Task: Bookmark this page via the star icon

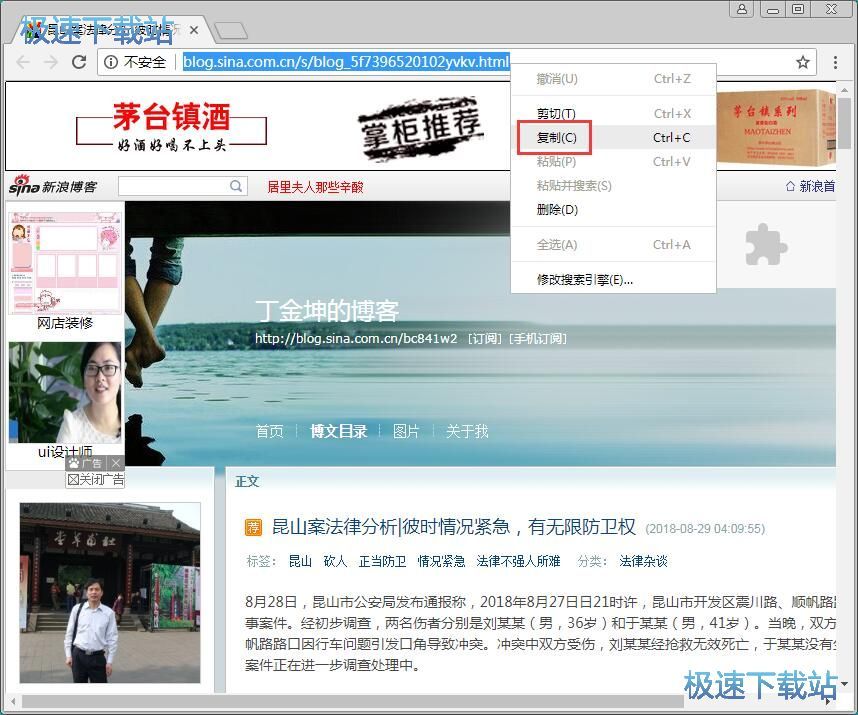Action: [803, 62]
